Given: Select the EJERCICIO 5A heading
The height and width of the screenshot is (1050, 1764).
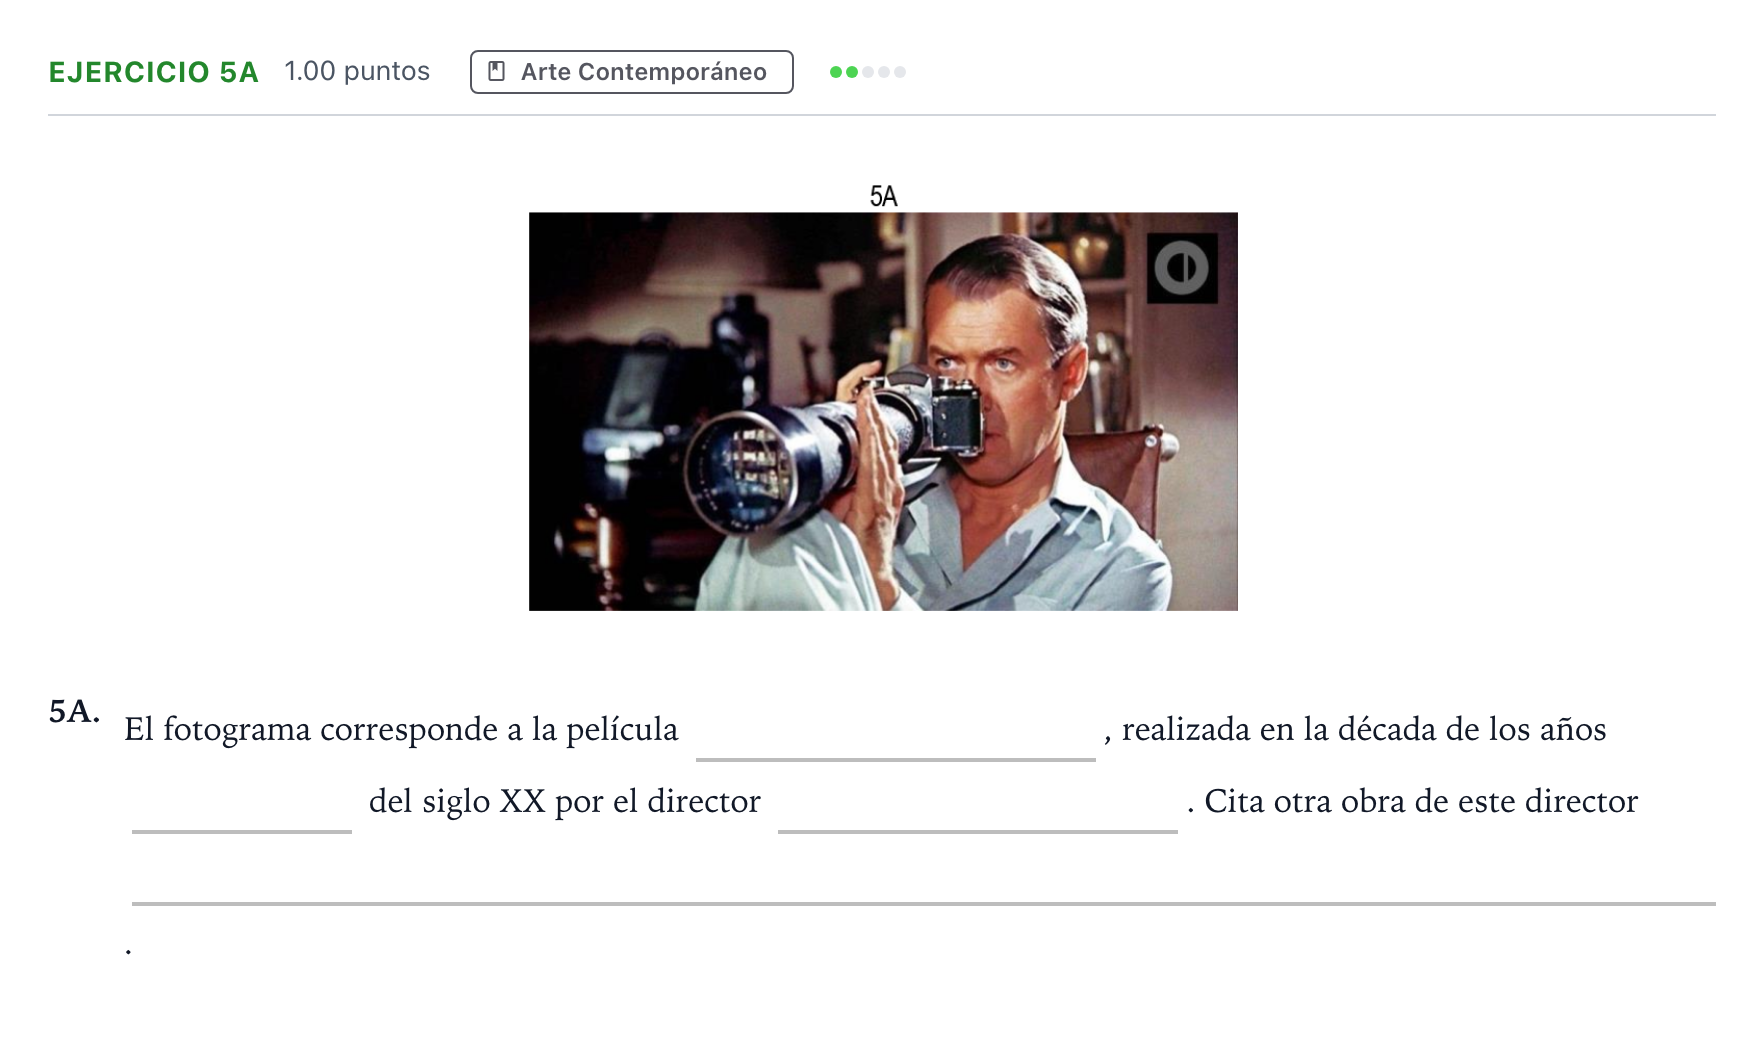Looking at the screenshot, I should click(154, 72).
